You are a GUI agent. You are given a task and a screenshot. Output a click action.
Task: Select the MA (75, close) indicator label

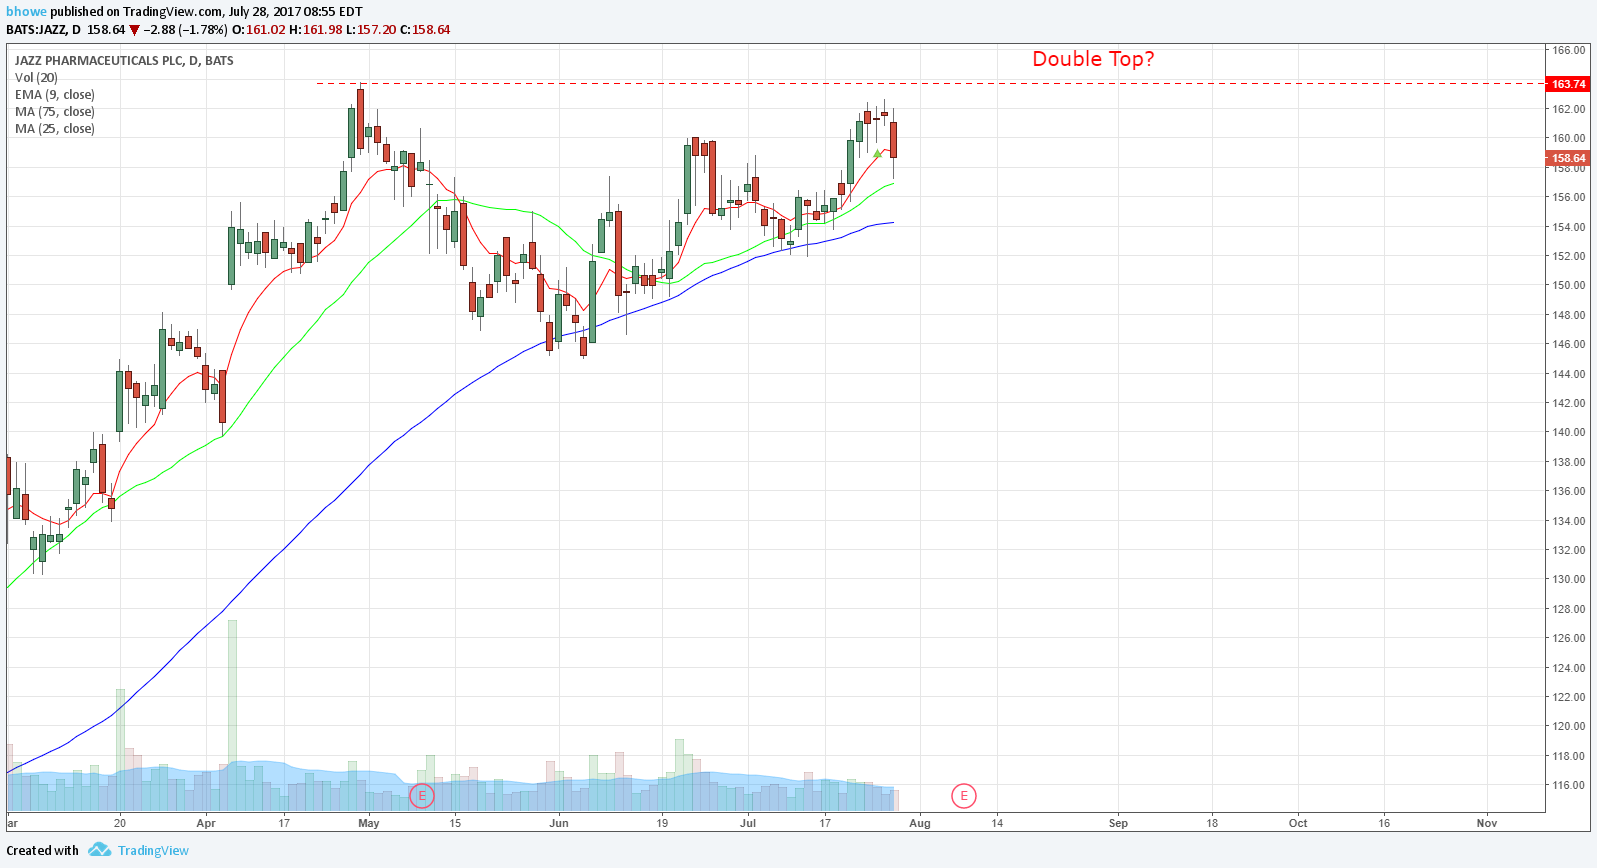coord(55,111)
